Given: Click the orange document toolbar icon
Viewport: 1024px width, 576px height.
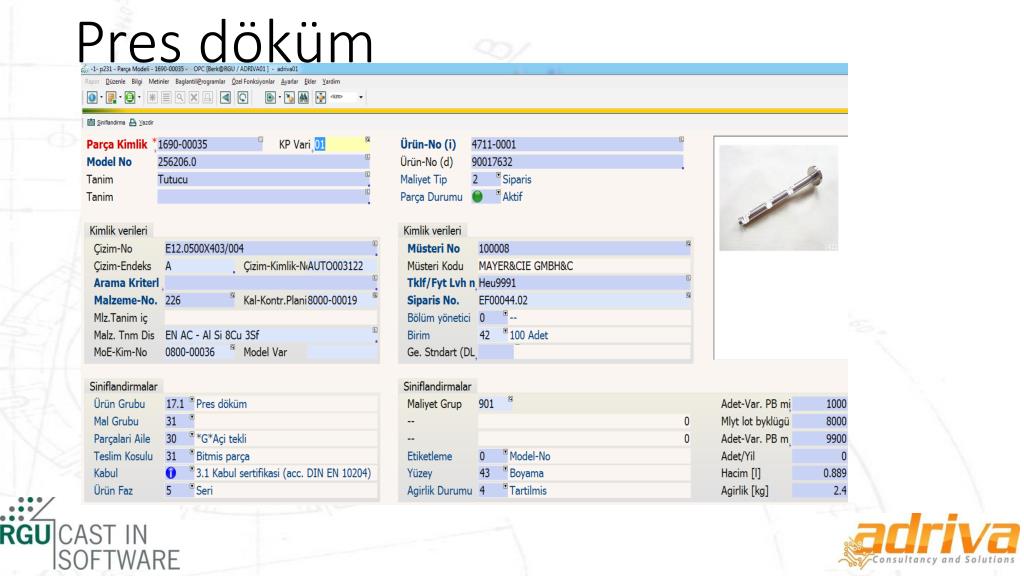Looking at the screenshot, I should tap(111, 97).
